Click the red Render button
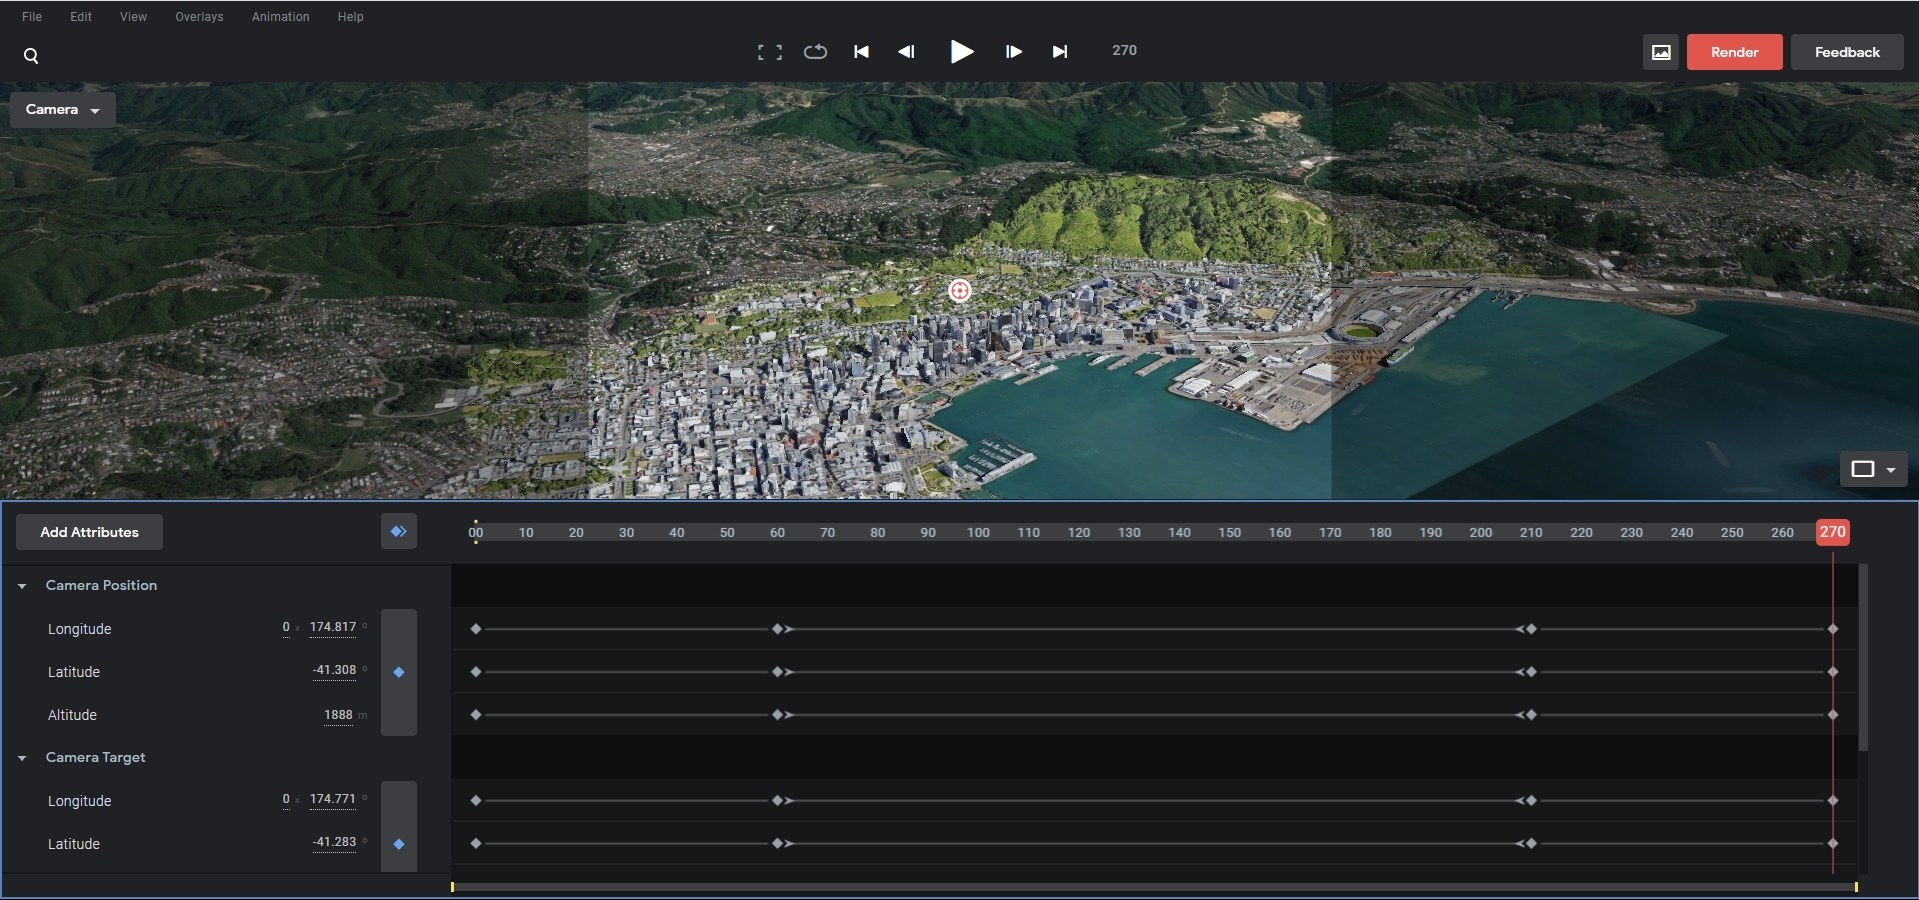Screen dimensions: 1919x900 1734,52
